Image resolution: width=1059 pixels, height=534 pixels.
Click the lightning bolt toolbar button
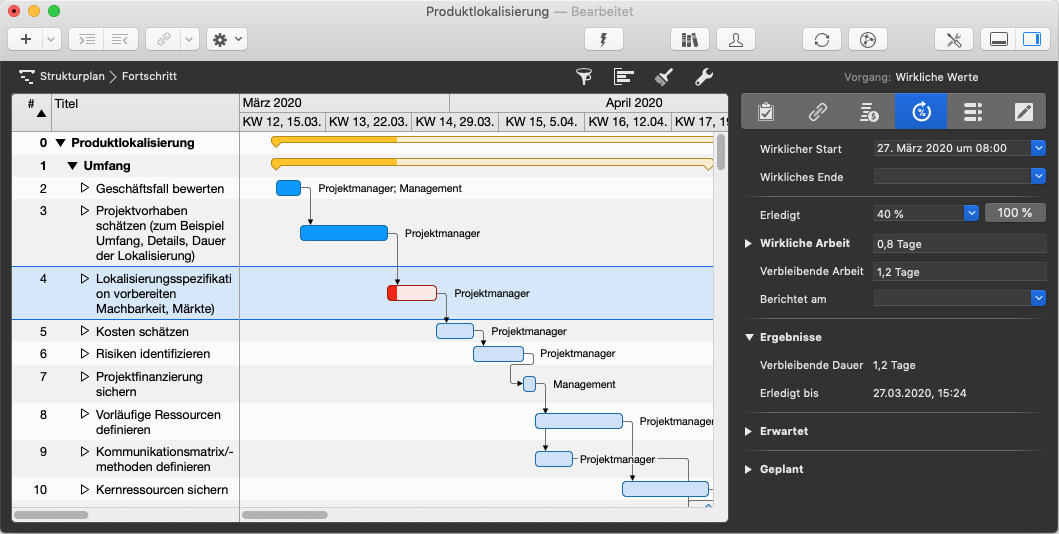[x=603, y=39]
